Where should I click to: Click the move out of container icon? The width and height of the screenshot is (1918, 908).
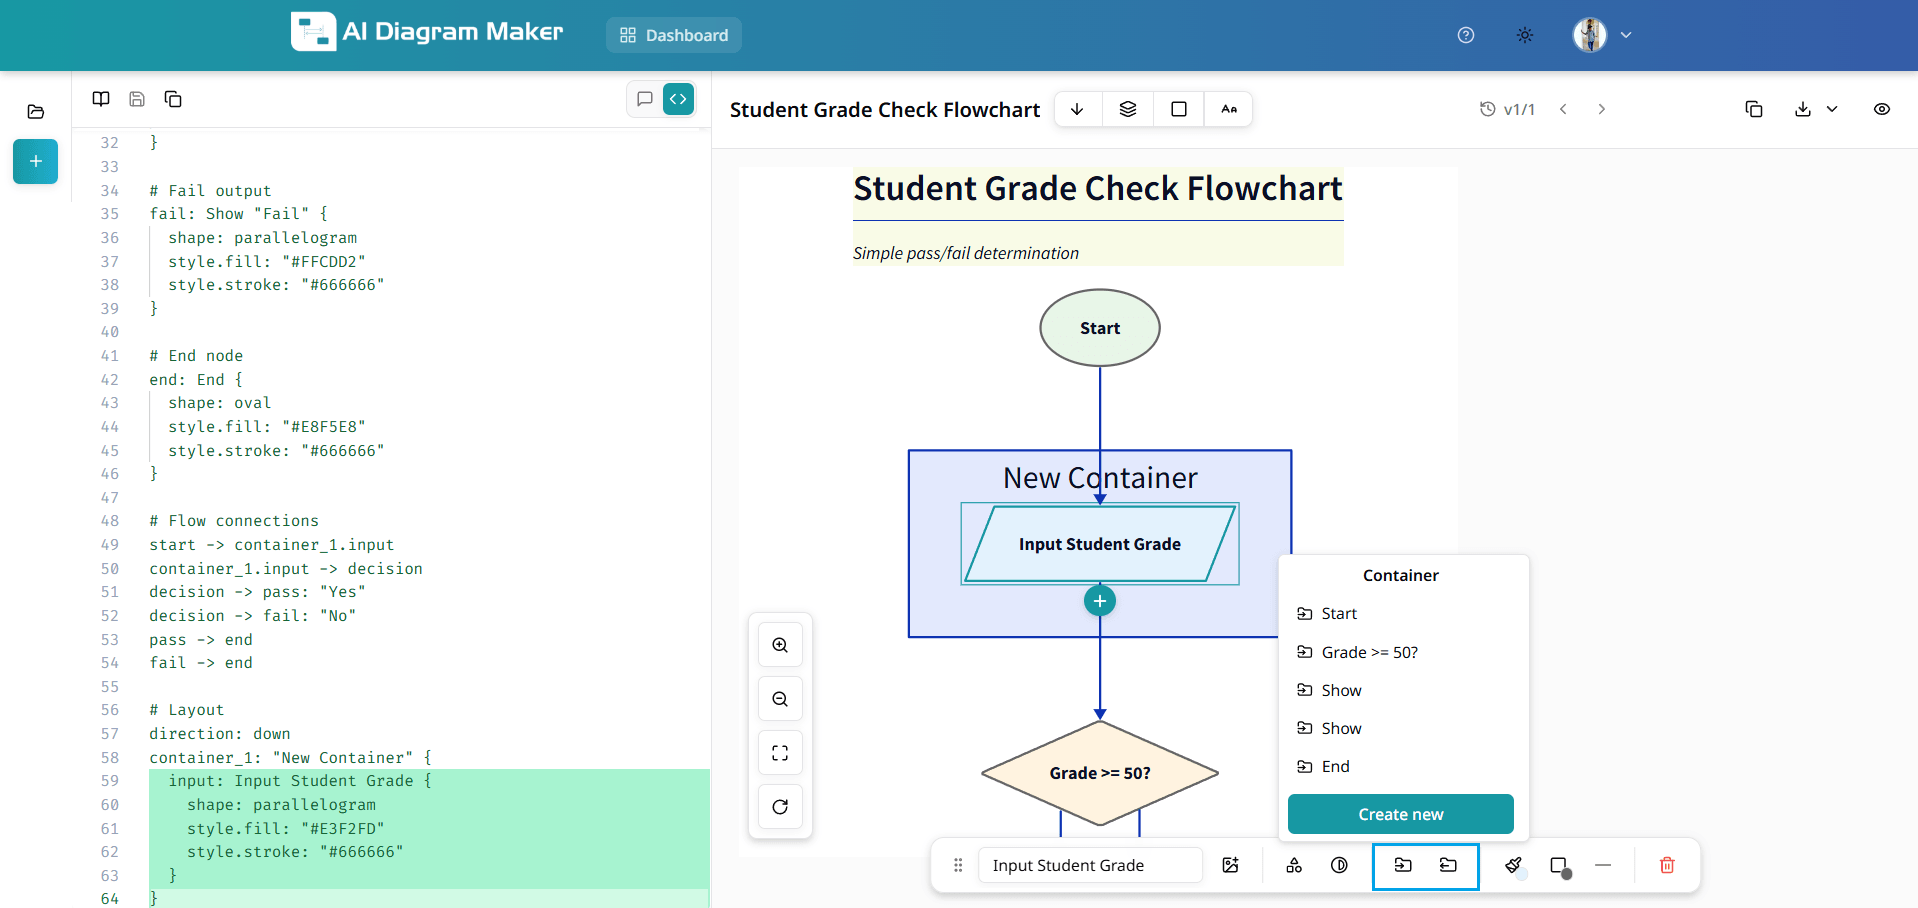1448,865
